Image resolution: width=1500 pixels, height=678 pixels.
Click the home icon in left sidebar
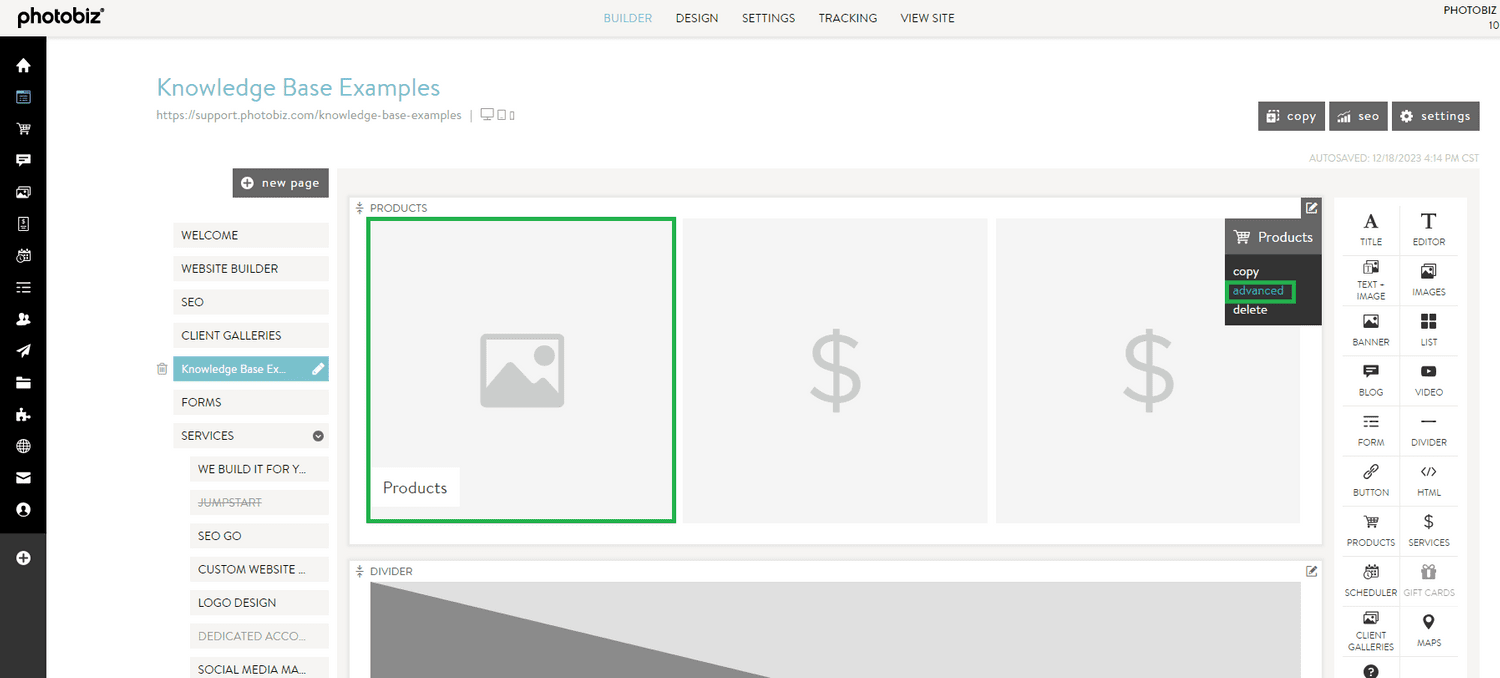(x=23, y=66)
